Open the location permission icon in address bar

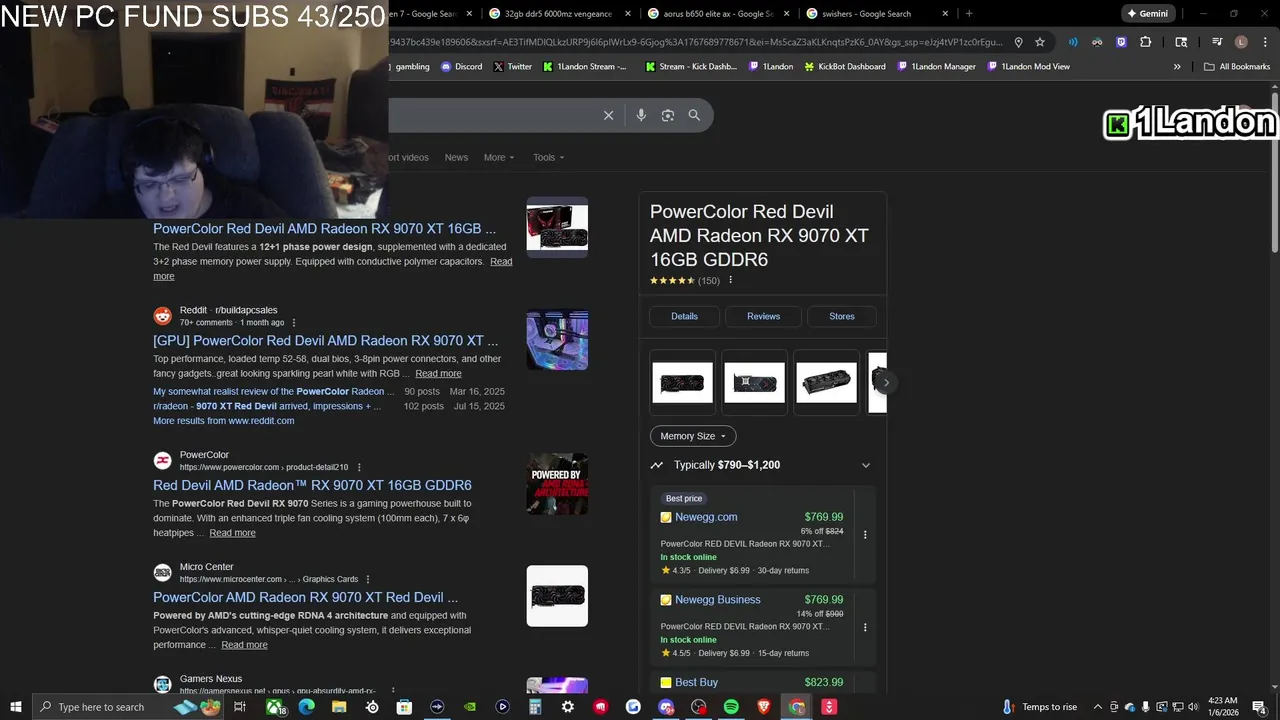pos(1018,42)
